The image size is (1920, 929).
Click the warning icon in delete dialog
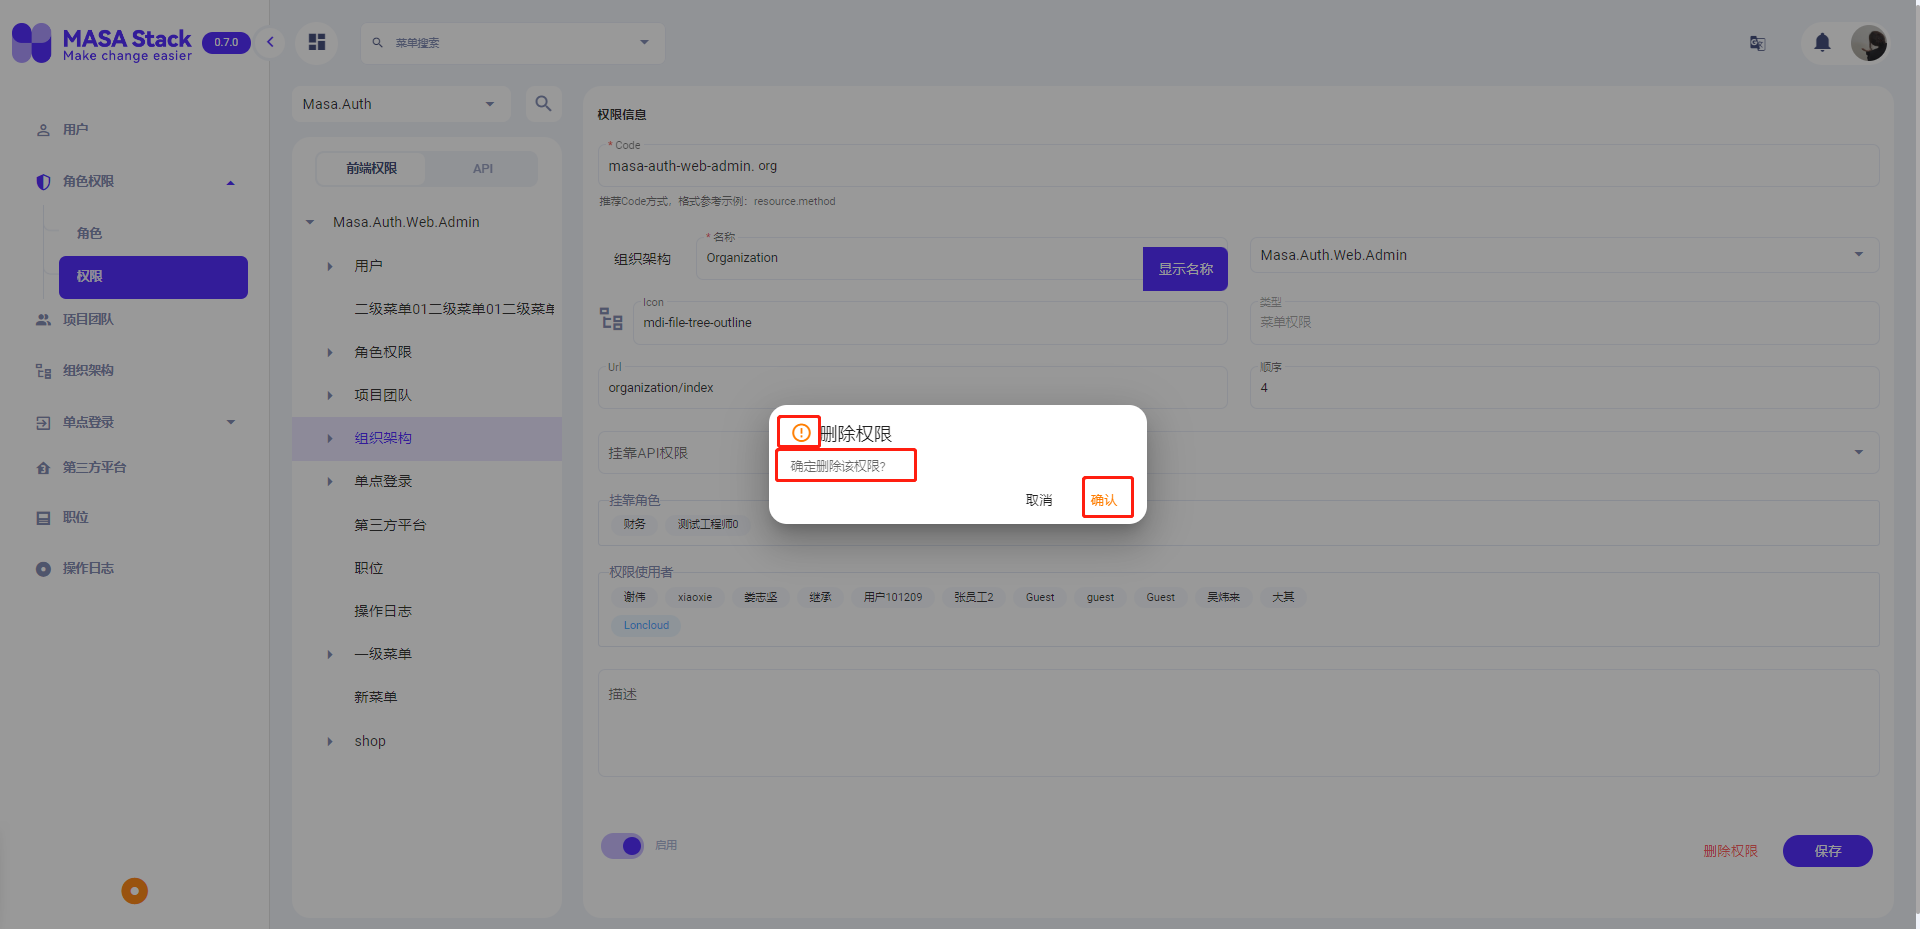click(x=798, y=431)
